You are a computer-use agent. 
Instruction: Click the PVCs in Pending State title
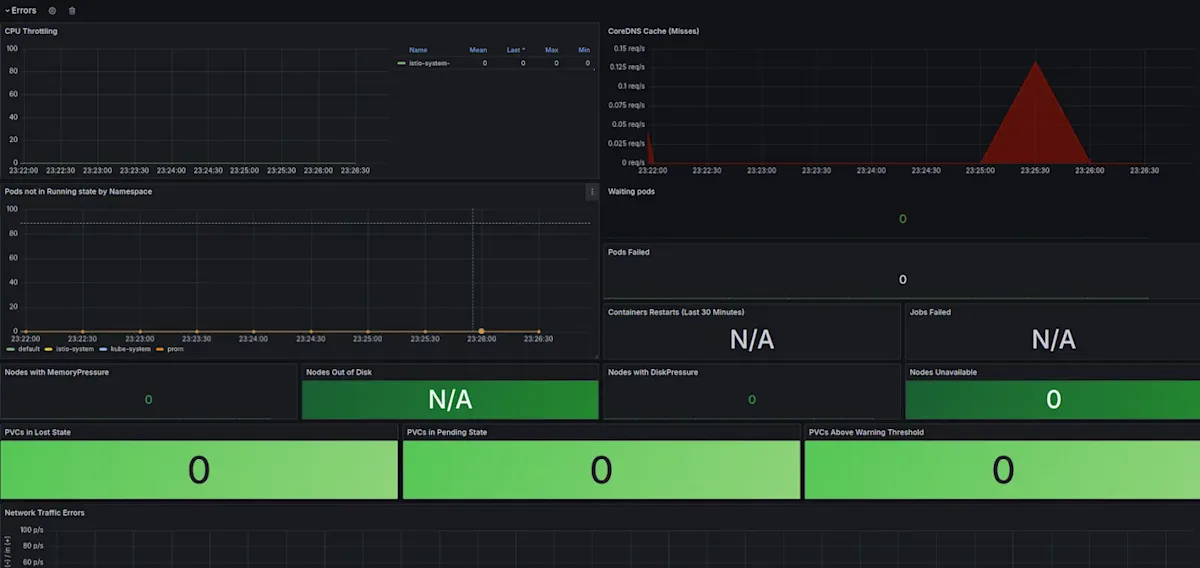point(447,432)
